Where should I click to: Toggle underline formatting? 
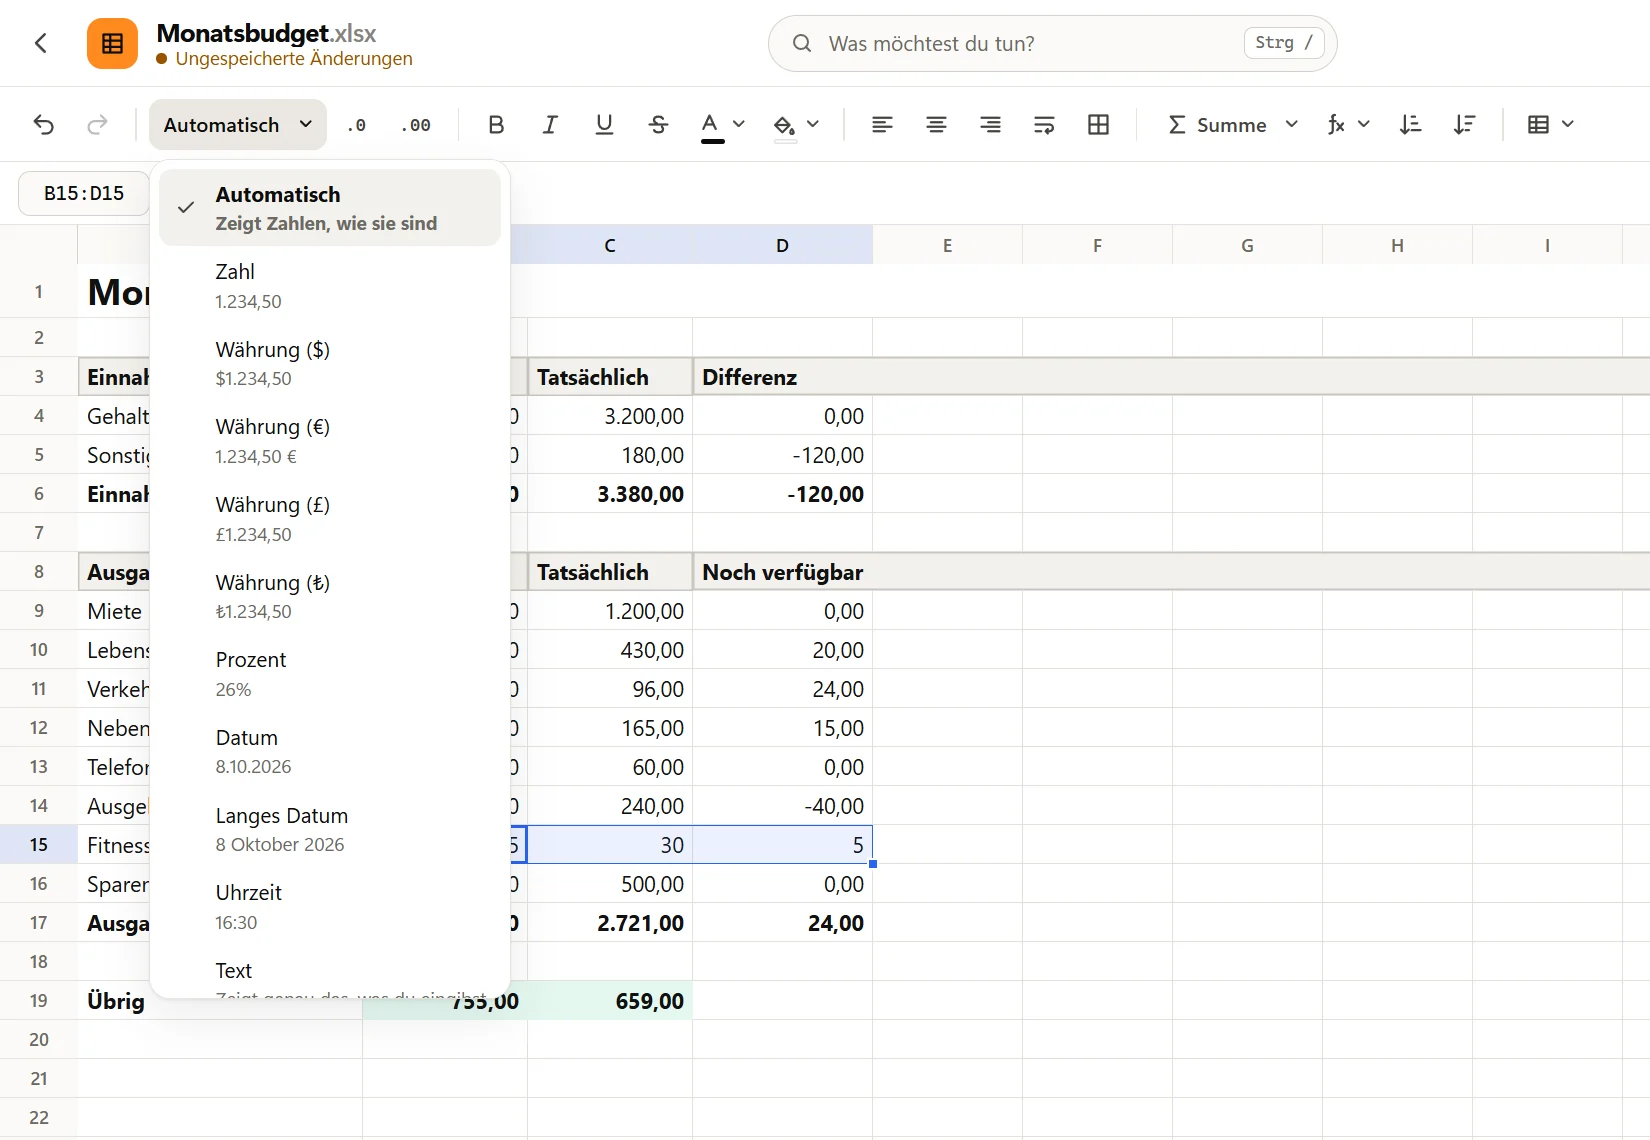(x=604, y=125)
